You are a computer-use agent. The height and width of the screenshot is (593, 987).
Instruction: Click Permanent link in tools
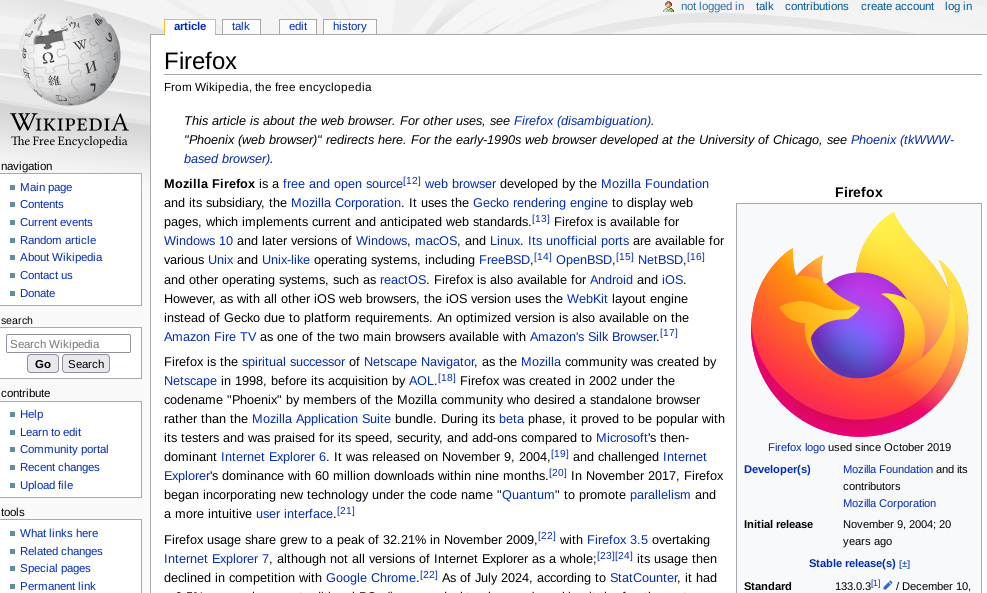(58, 586)
